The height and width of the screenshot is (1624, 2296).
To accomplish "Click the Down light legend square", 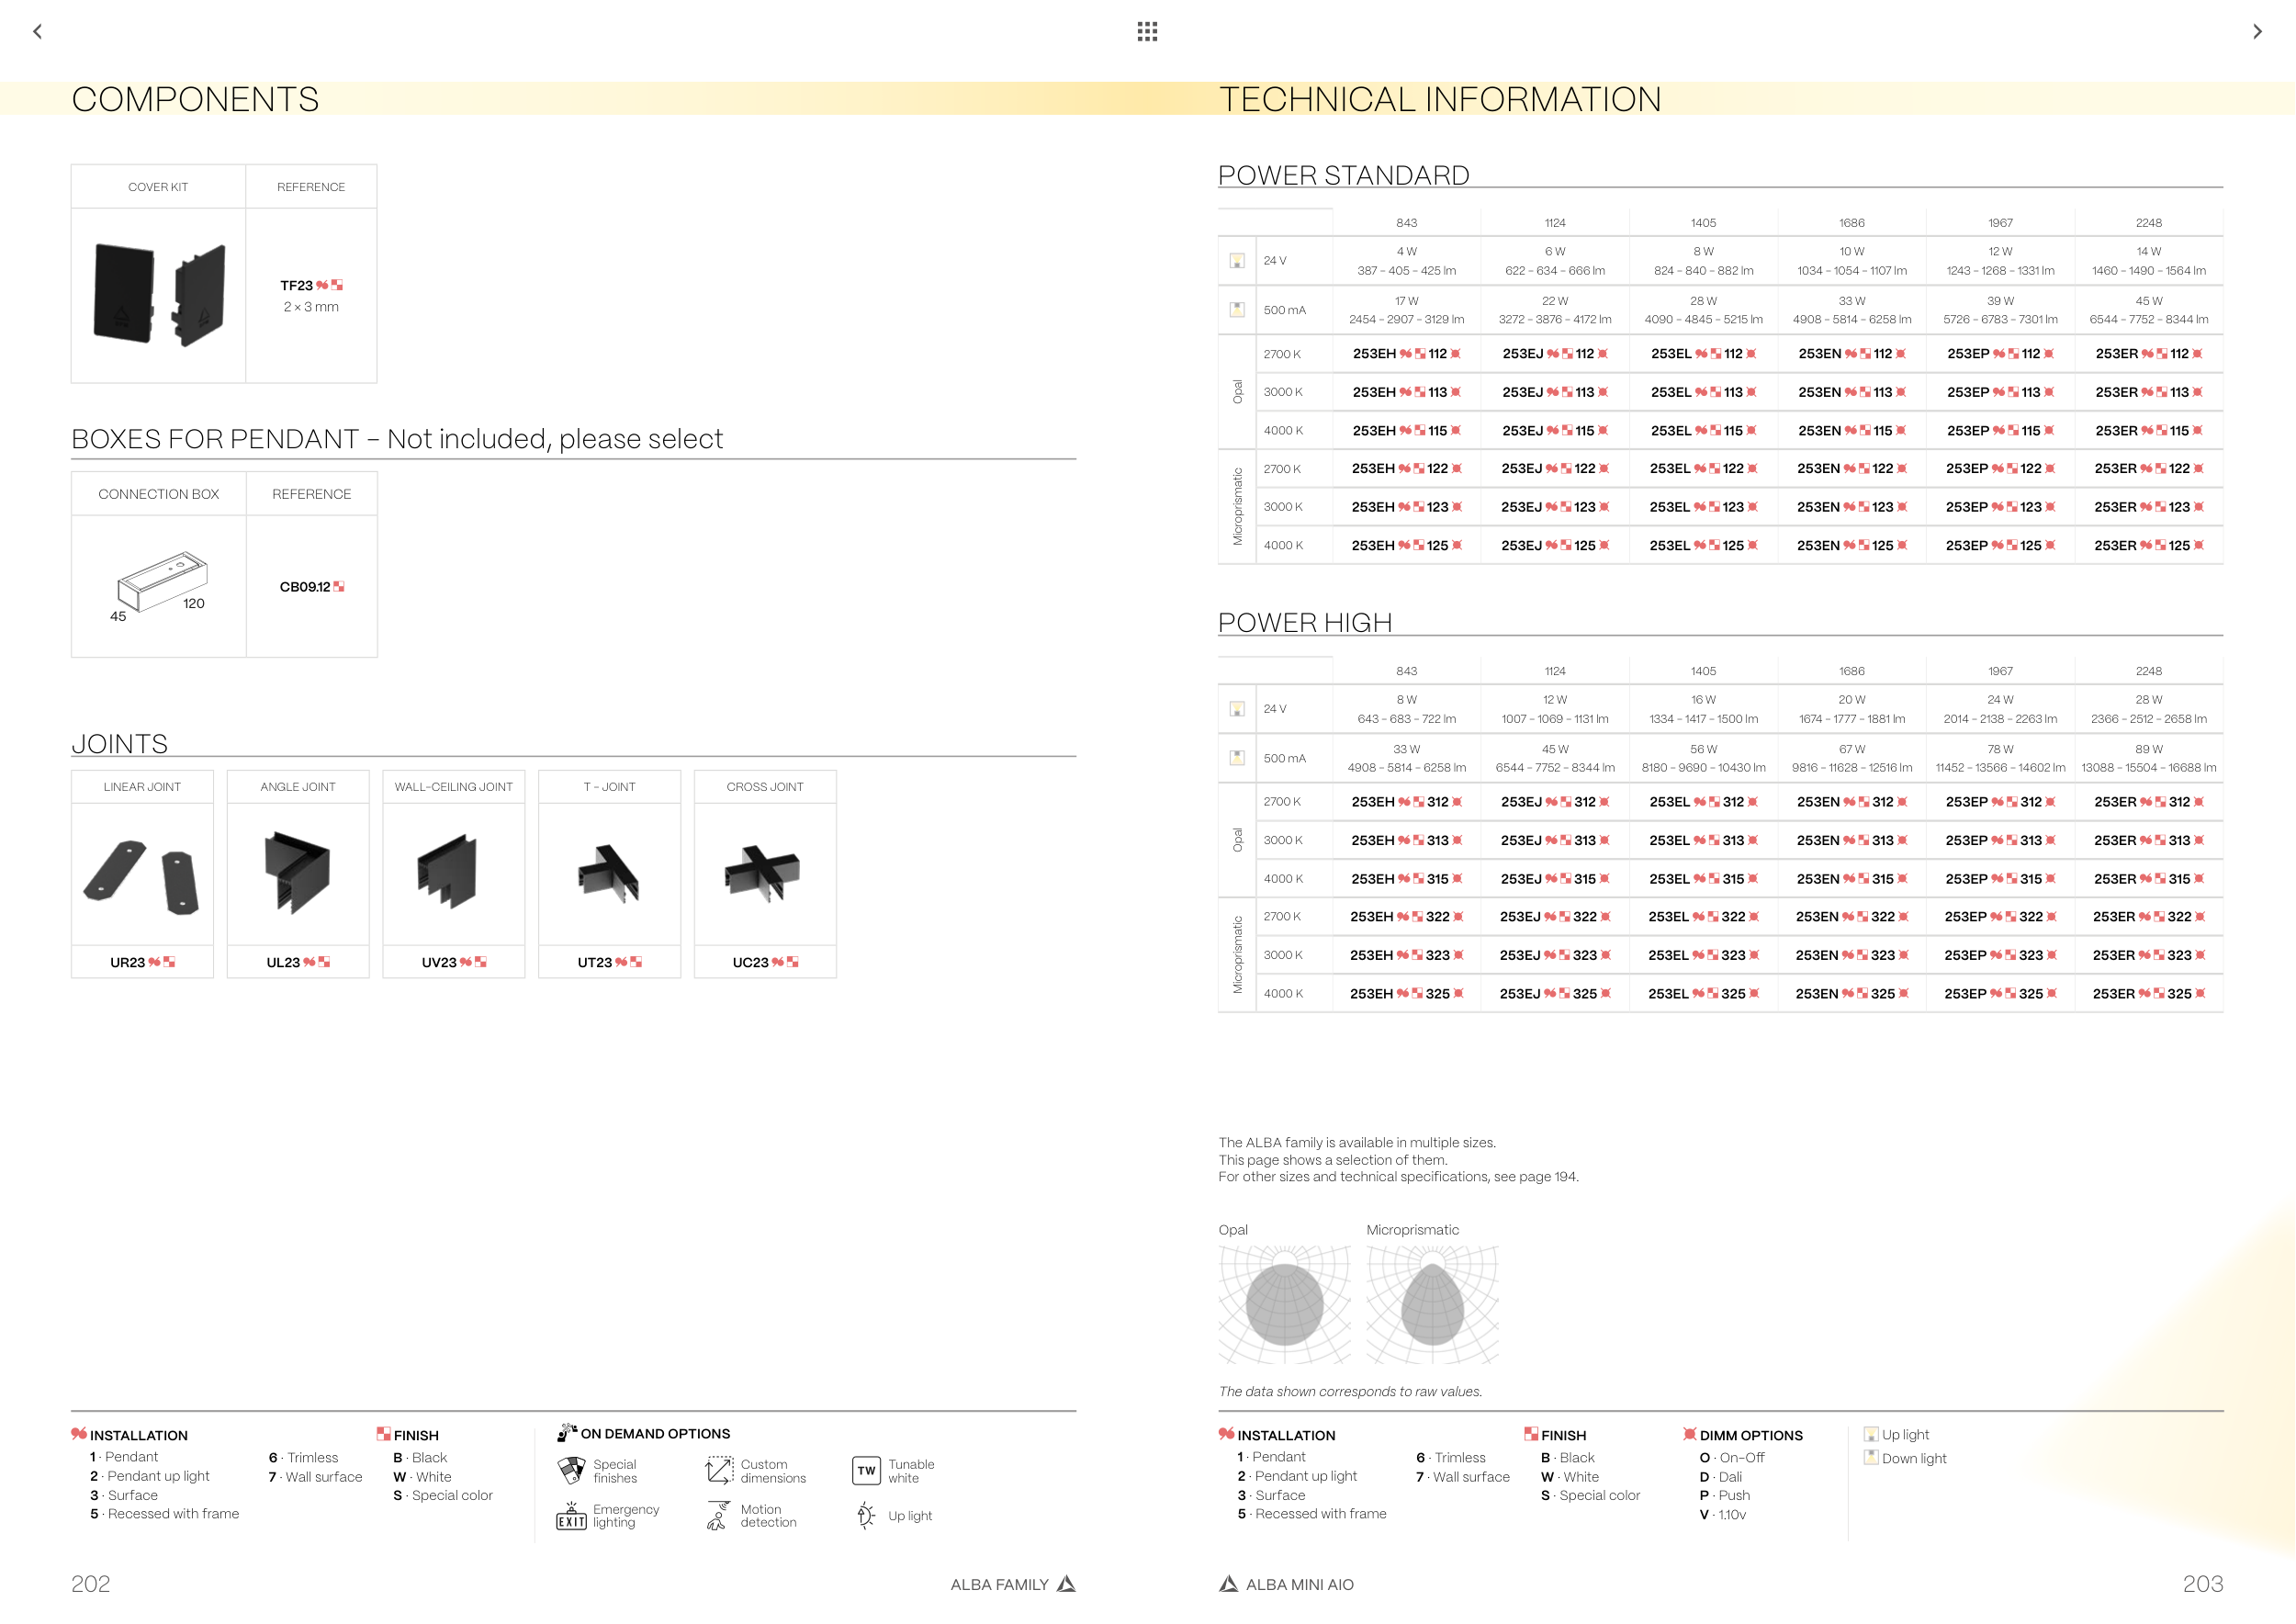I will 1871,1457.
